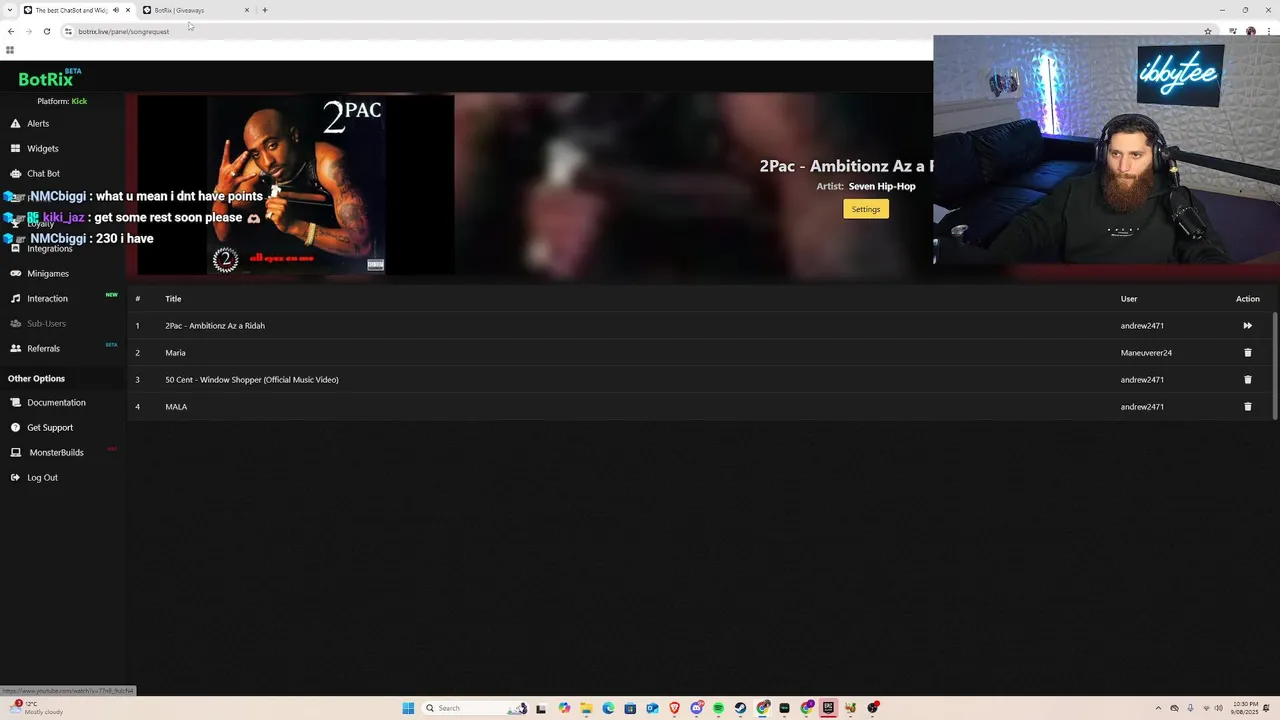
Task: Click the 2Pac album cover thumbnail
Action: pos(296,185)
